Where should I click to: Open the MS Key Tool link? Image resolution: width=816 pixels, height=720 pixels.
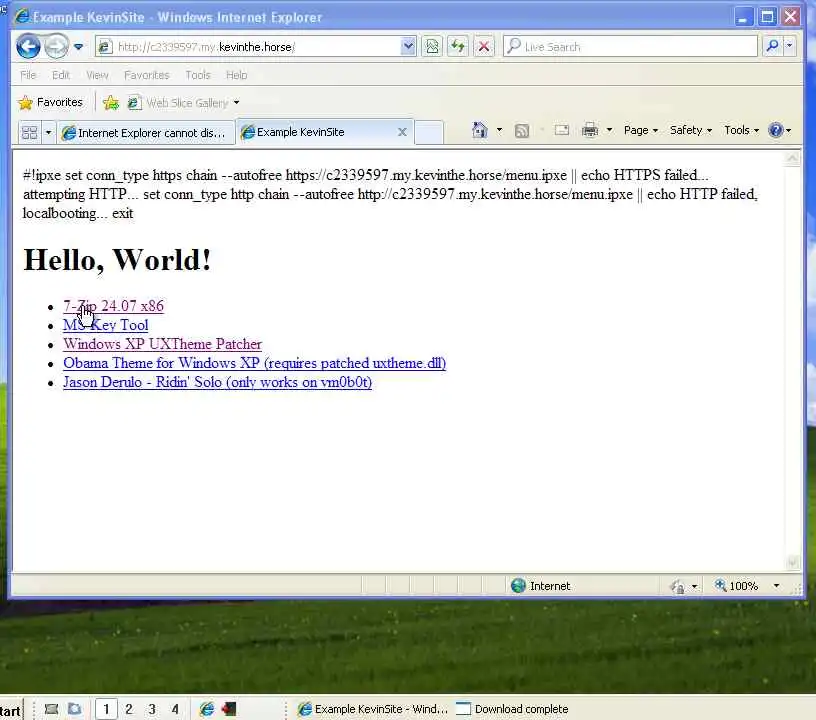pos(106,325)
